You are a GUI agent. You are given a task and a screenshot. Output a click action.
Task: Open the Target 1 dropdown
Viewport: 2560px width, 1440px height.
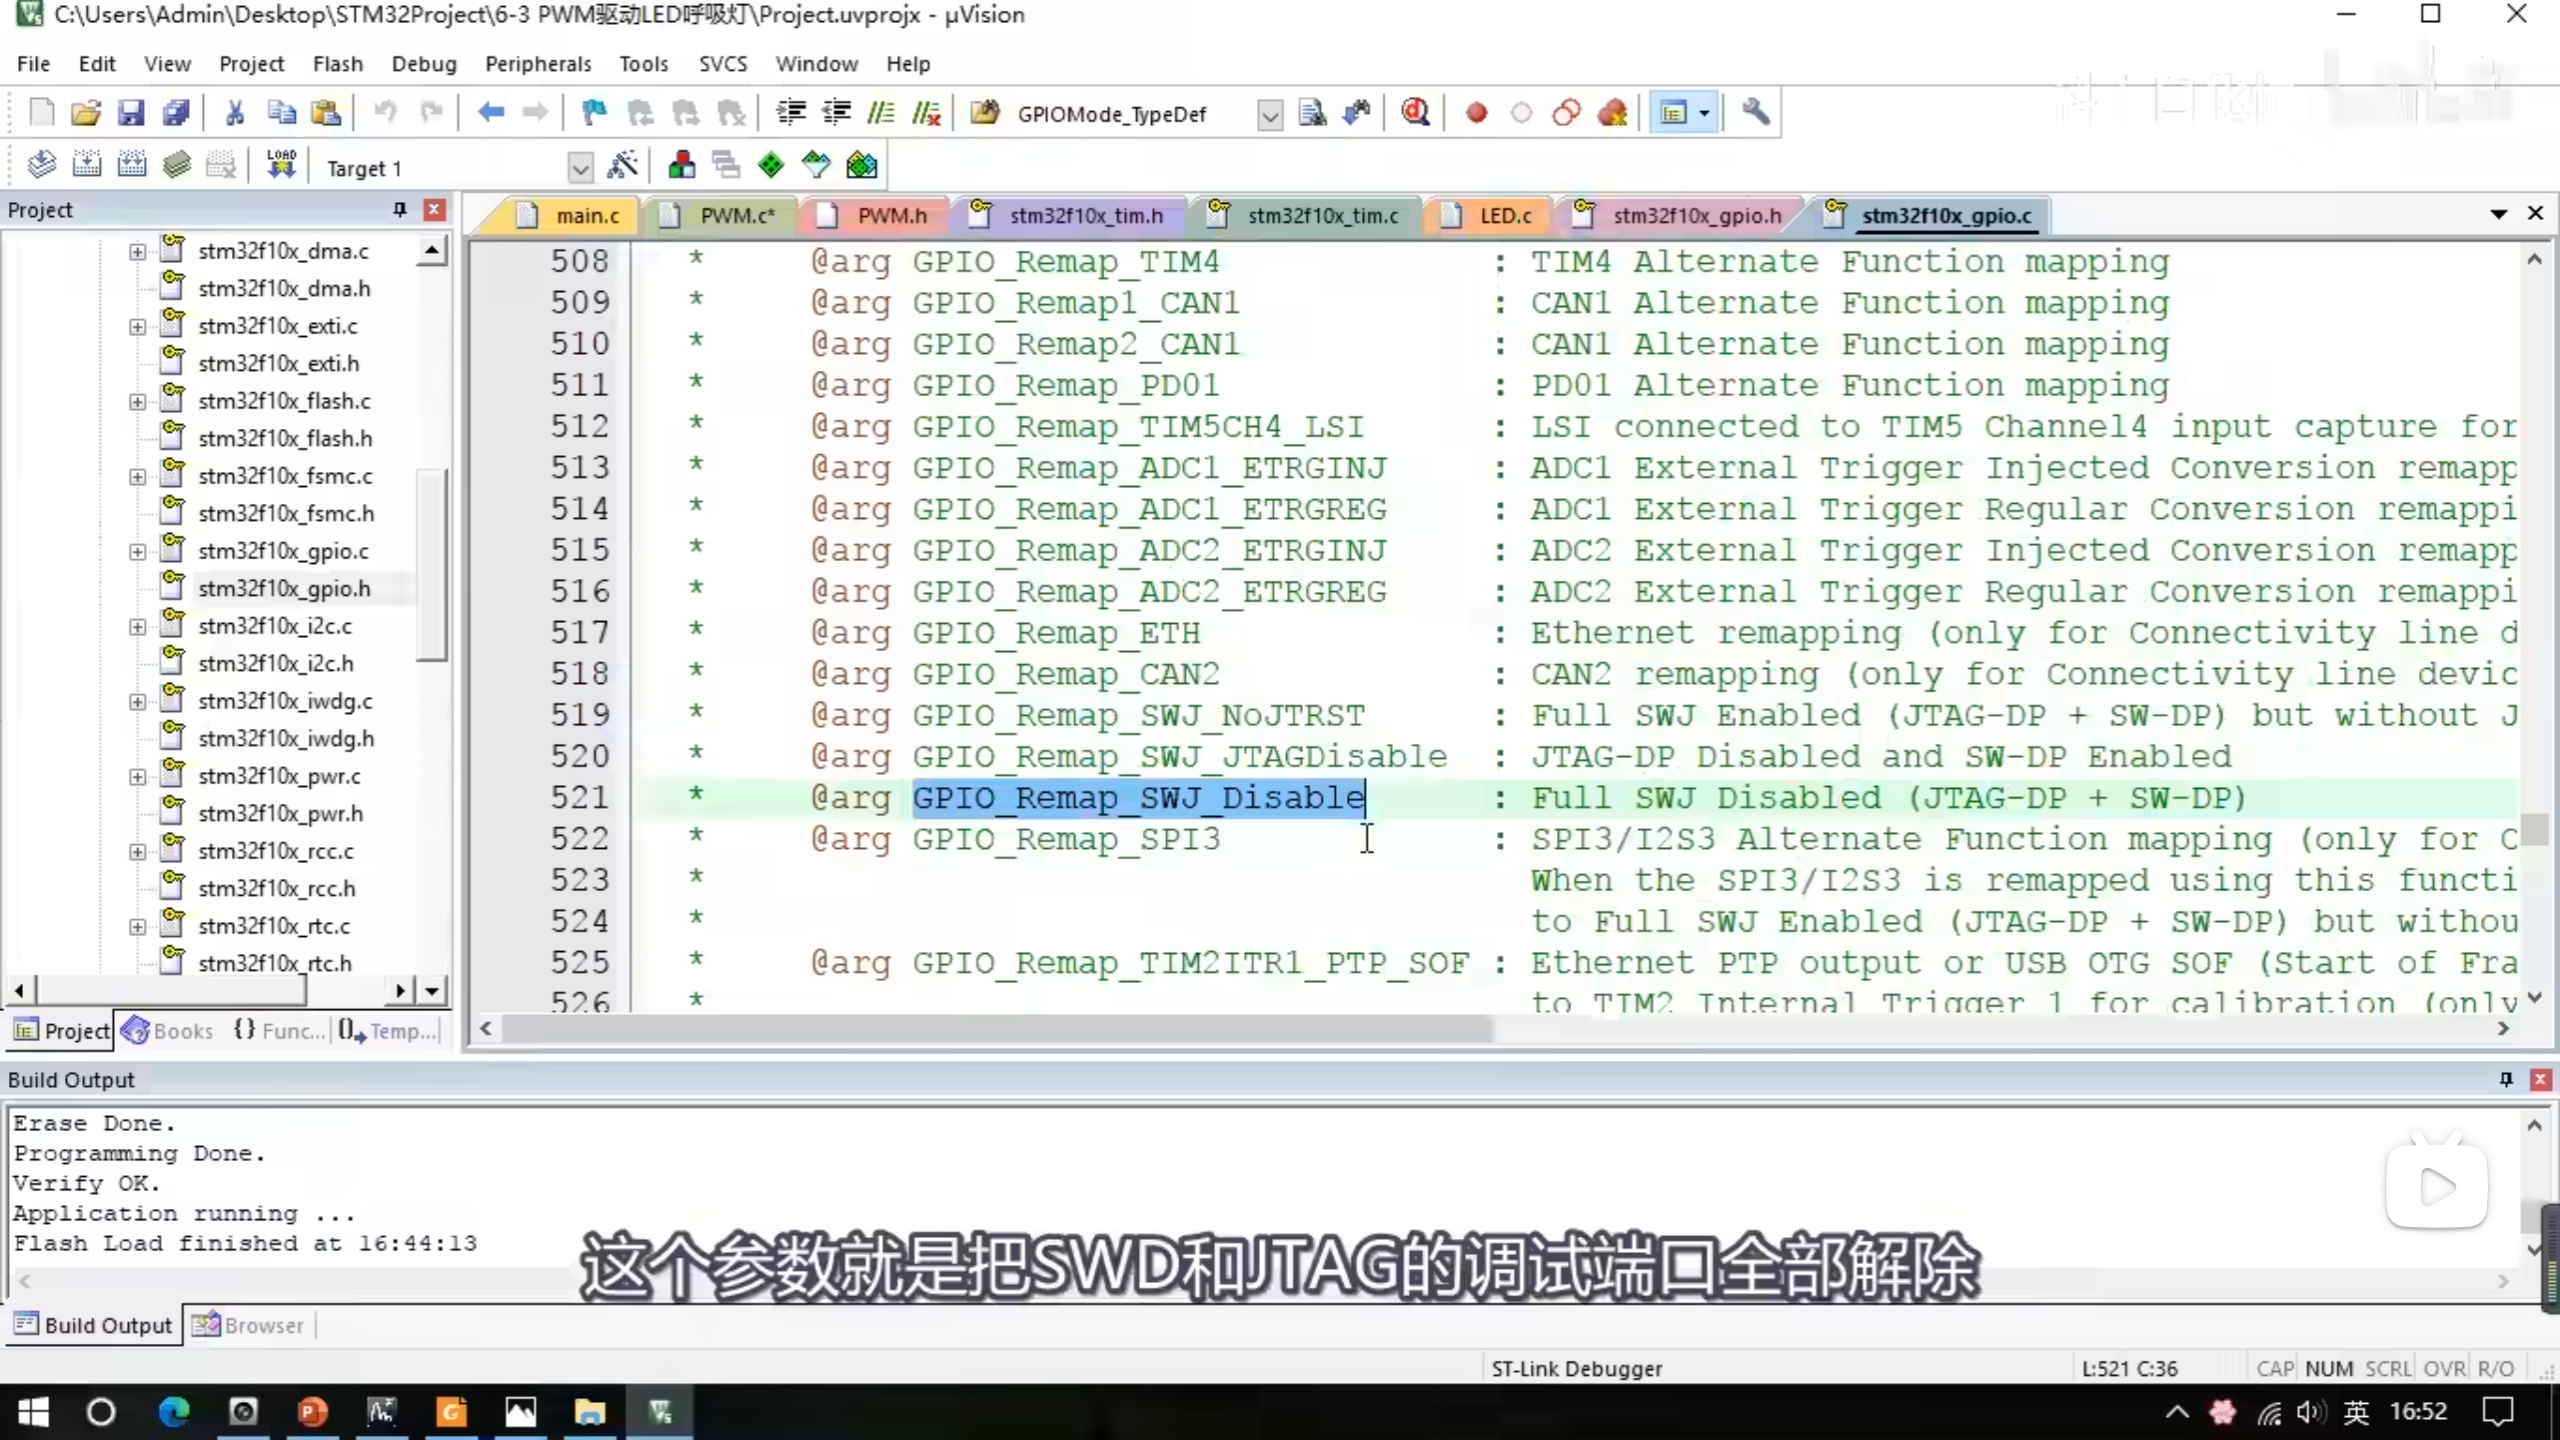tap(580, 168)
